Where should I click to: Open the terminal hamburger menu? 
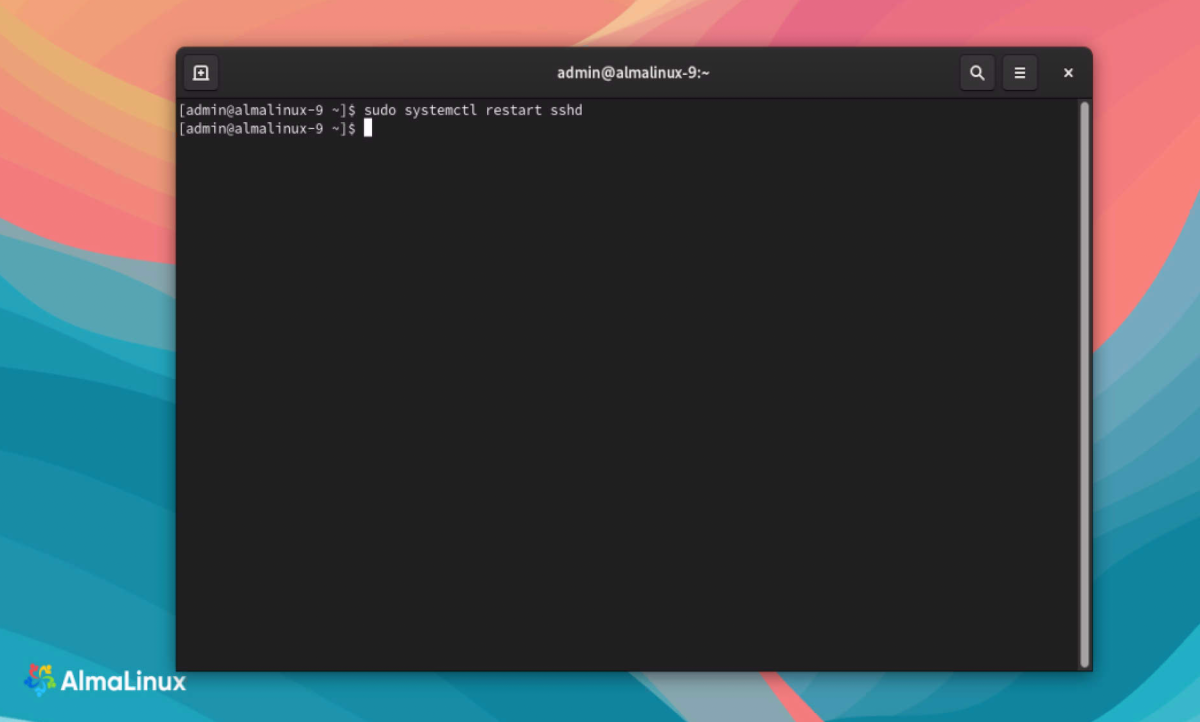coord(1020,73)
